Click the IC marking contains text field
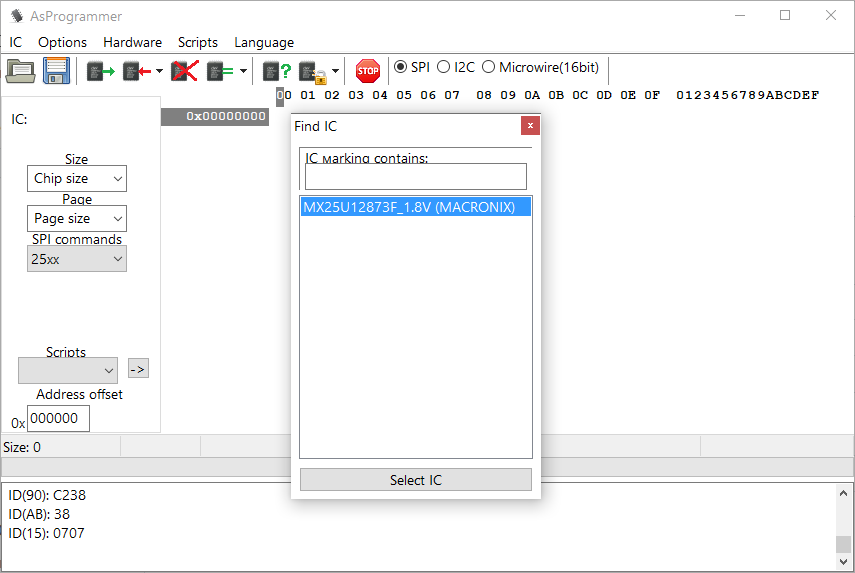The height and width of the screenshot is (573, 855). (x=415, y=177)
